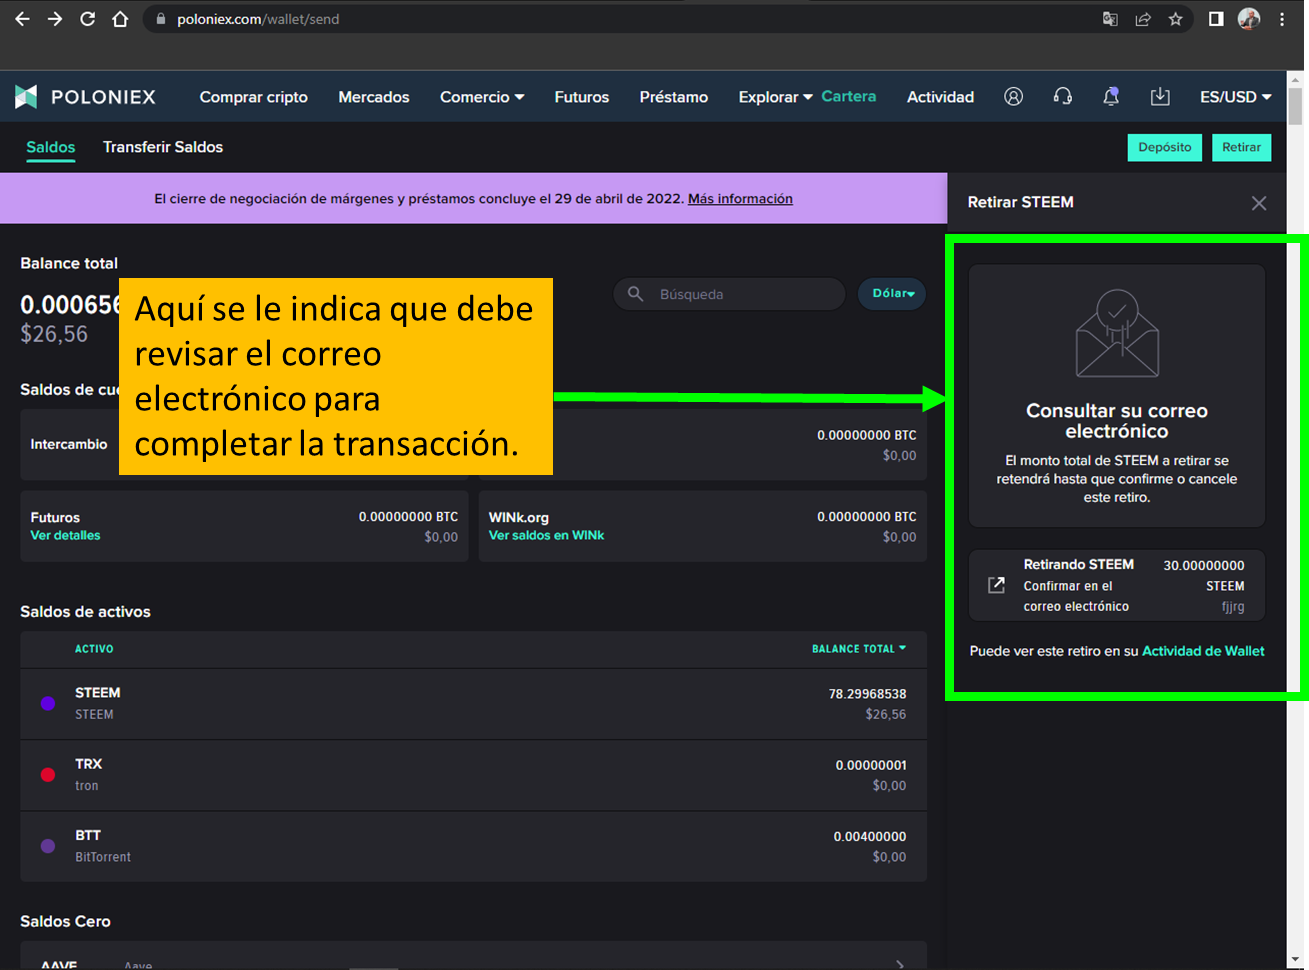This screenshot has height=970, width=1309.
Task: Open the ES/USD language currency dropdown
Action: [1236, 97]
